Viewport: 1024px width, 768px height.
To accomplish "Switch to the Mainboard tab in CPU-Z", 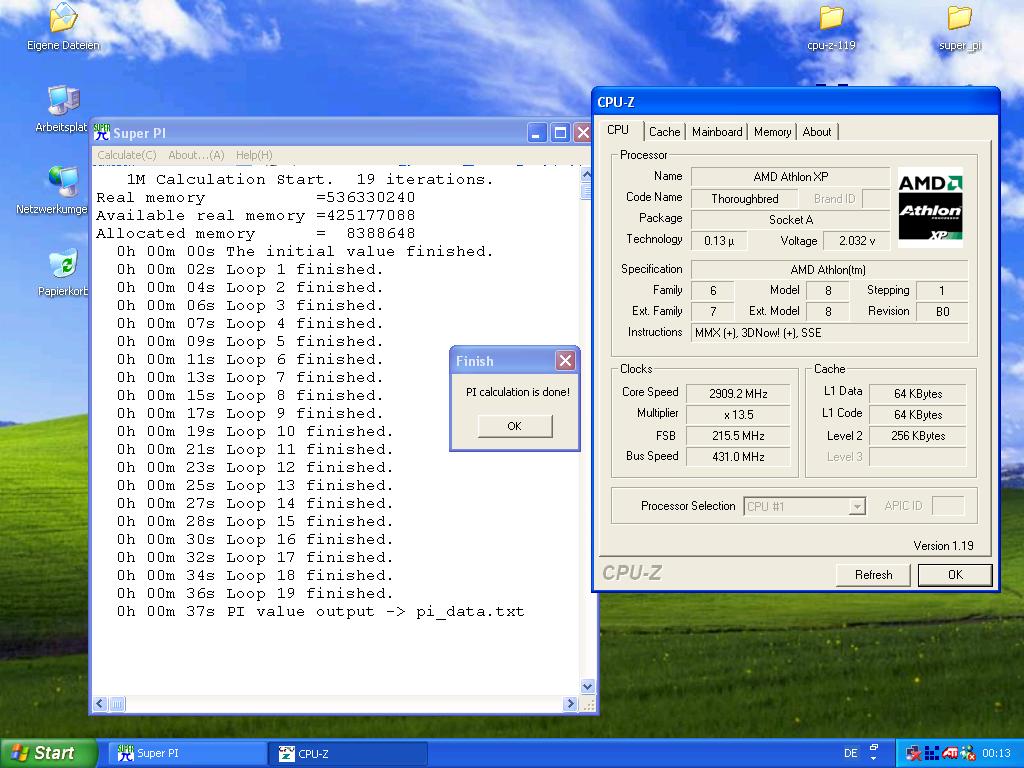I will [717, 132].
